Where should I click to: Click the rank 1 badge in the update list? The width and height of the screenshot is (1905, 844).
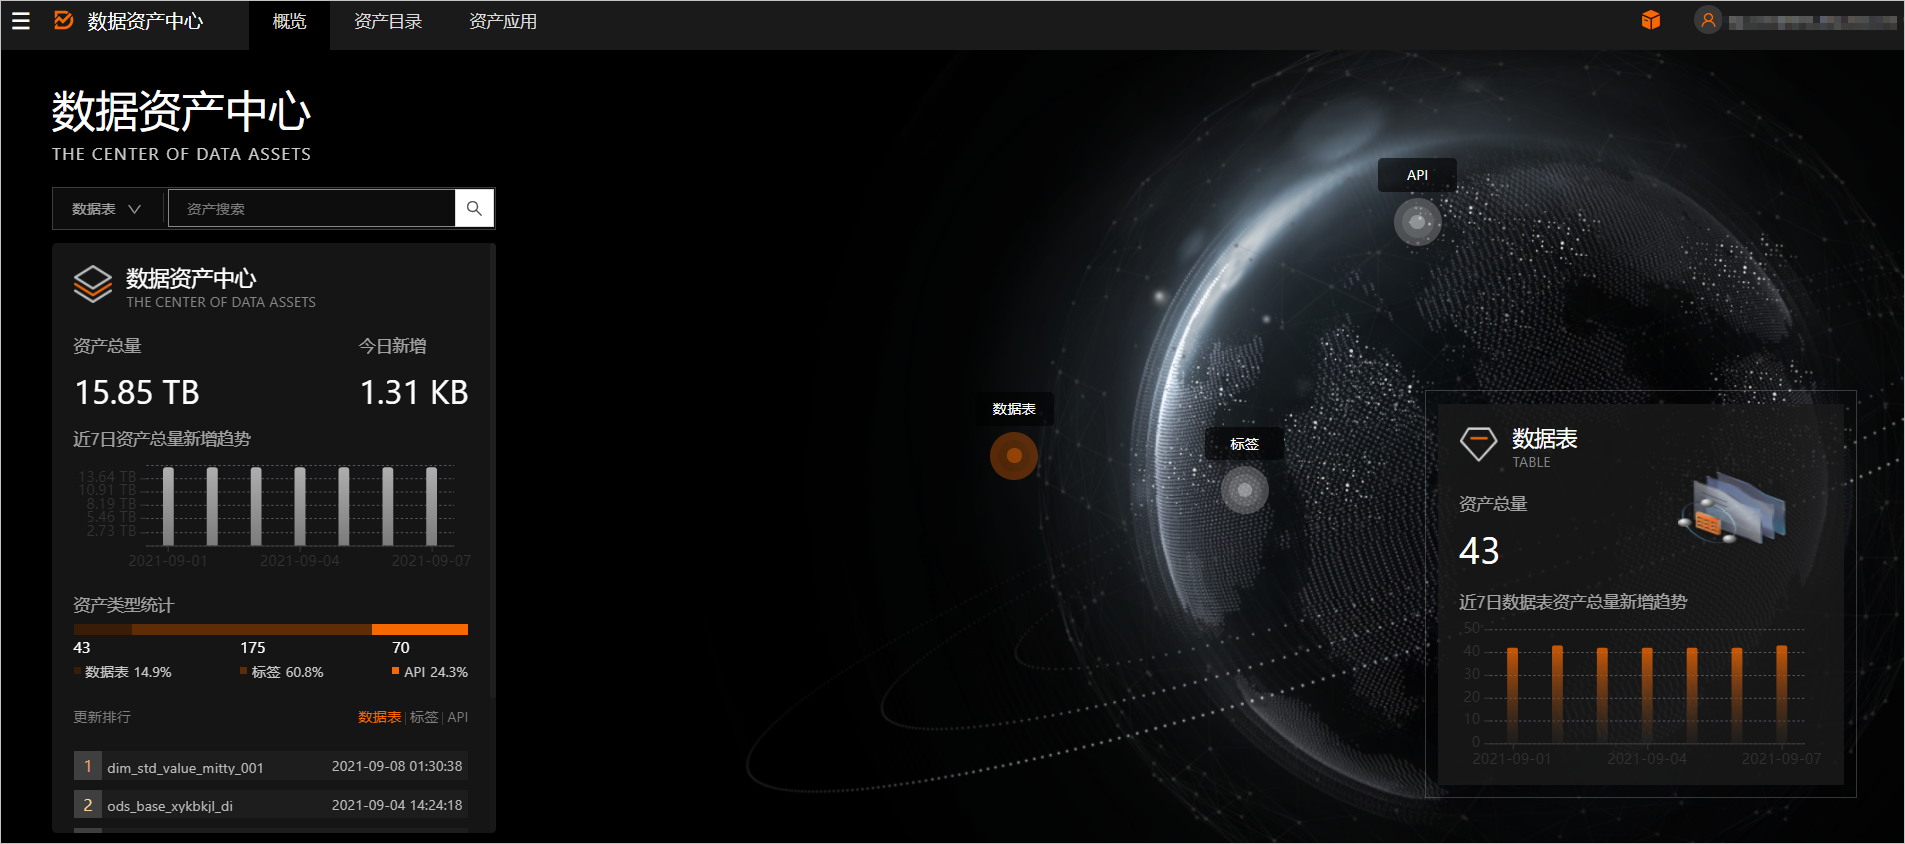point(88,766)
